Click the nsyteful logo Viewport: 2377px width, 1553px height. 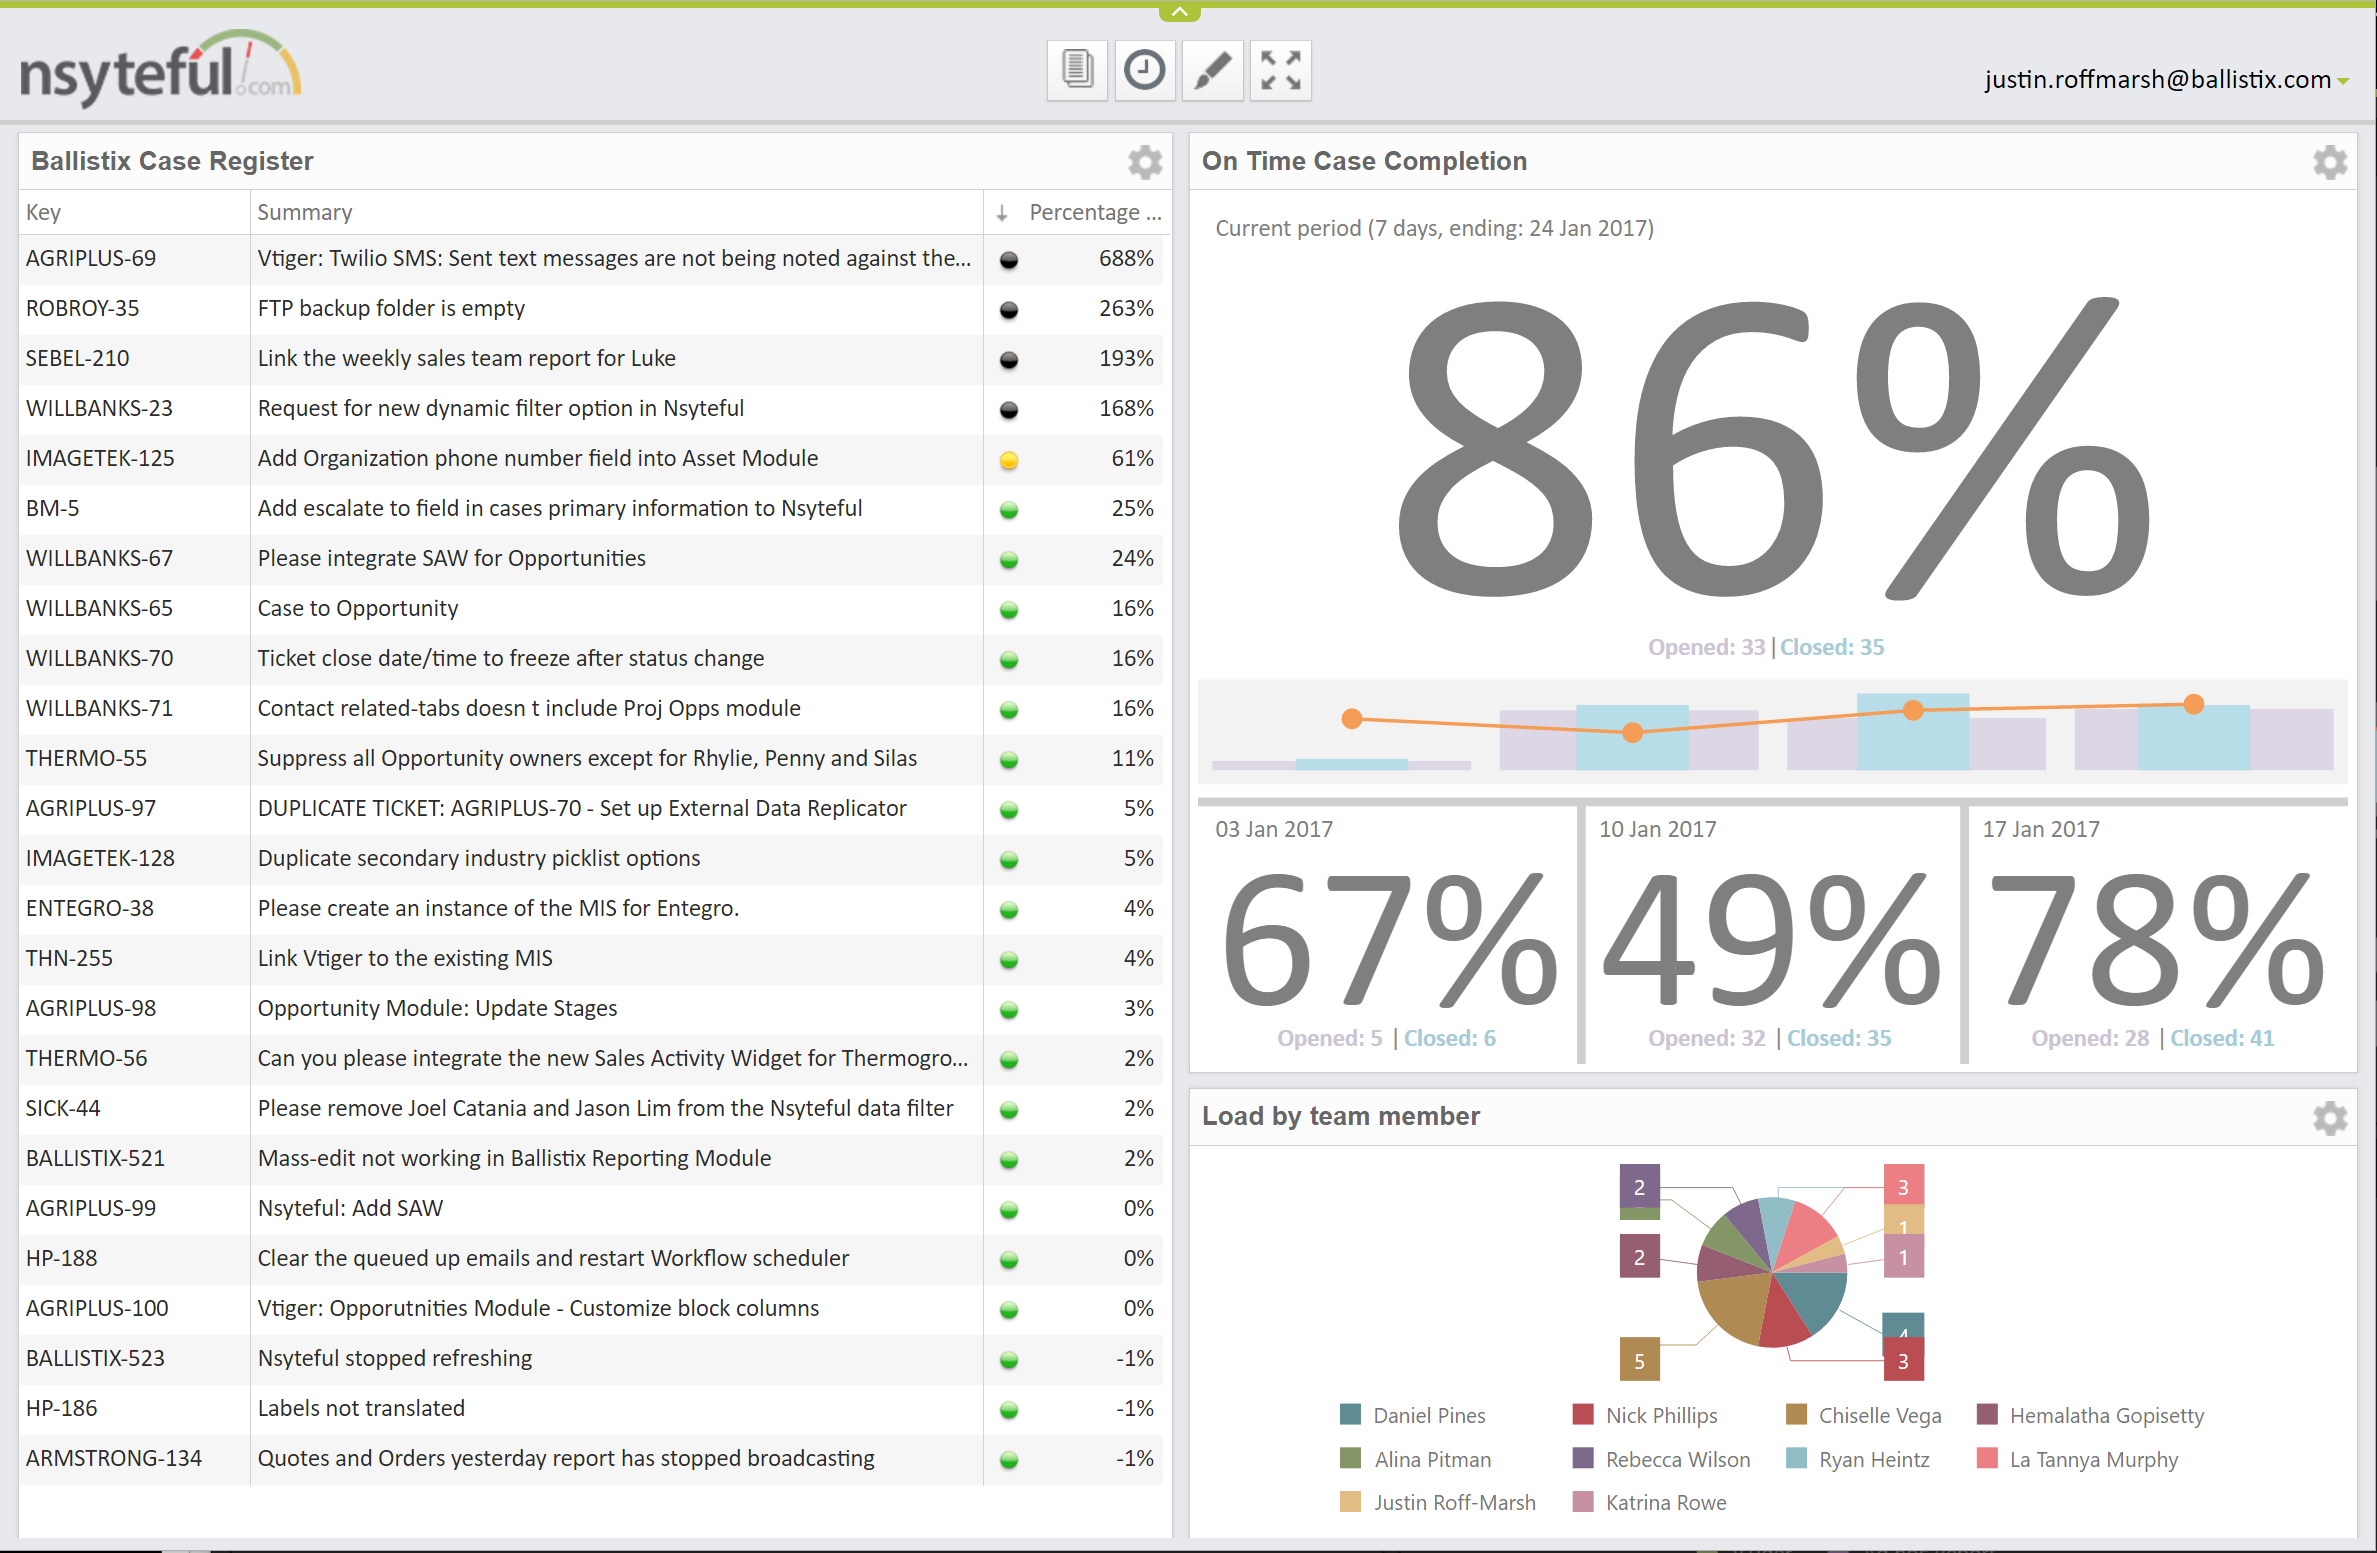[160, 68]
